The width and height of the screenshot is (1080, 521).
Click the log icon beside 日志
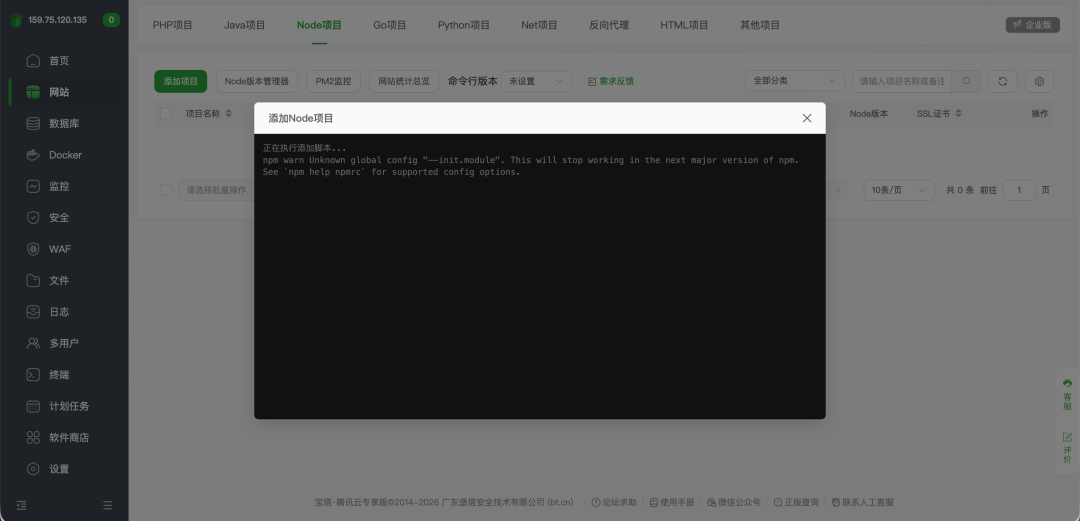coord(33,311)
